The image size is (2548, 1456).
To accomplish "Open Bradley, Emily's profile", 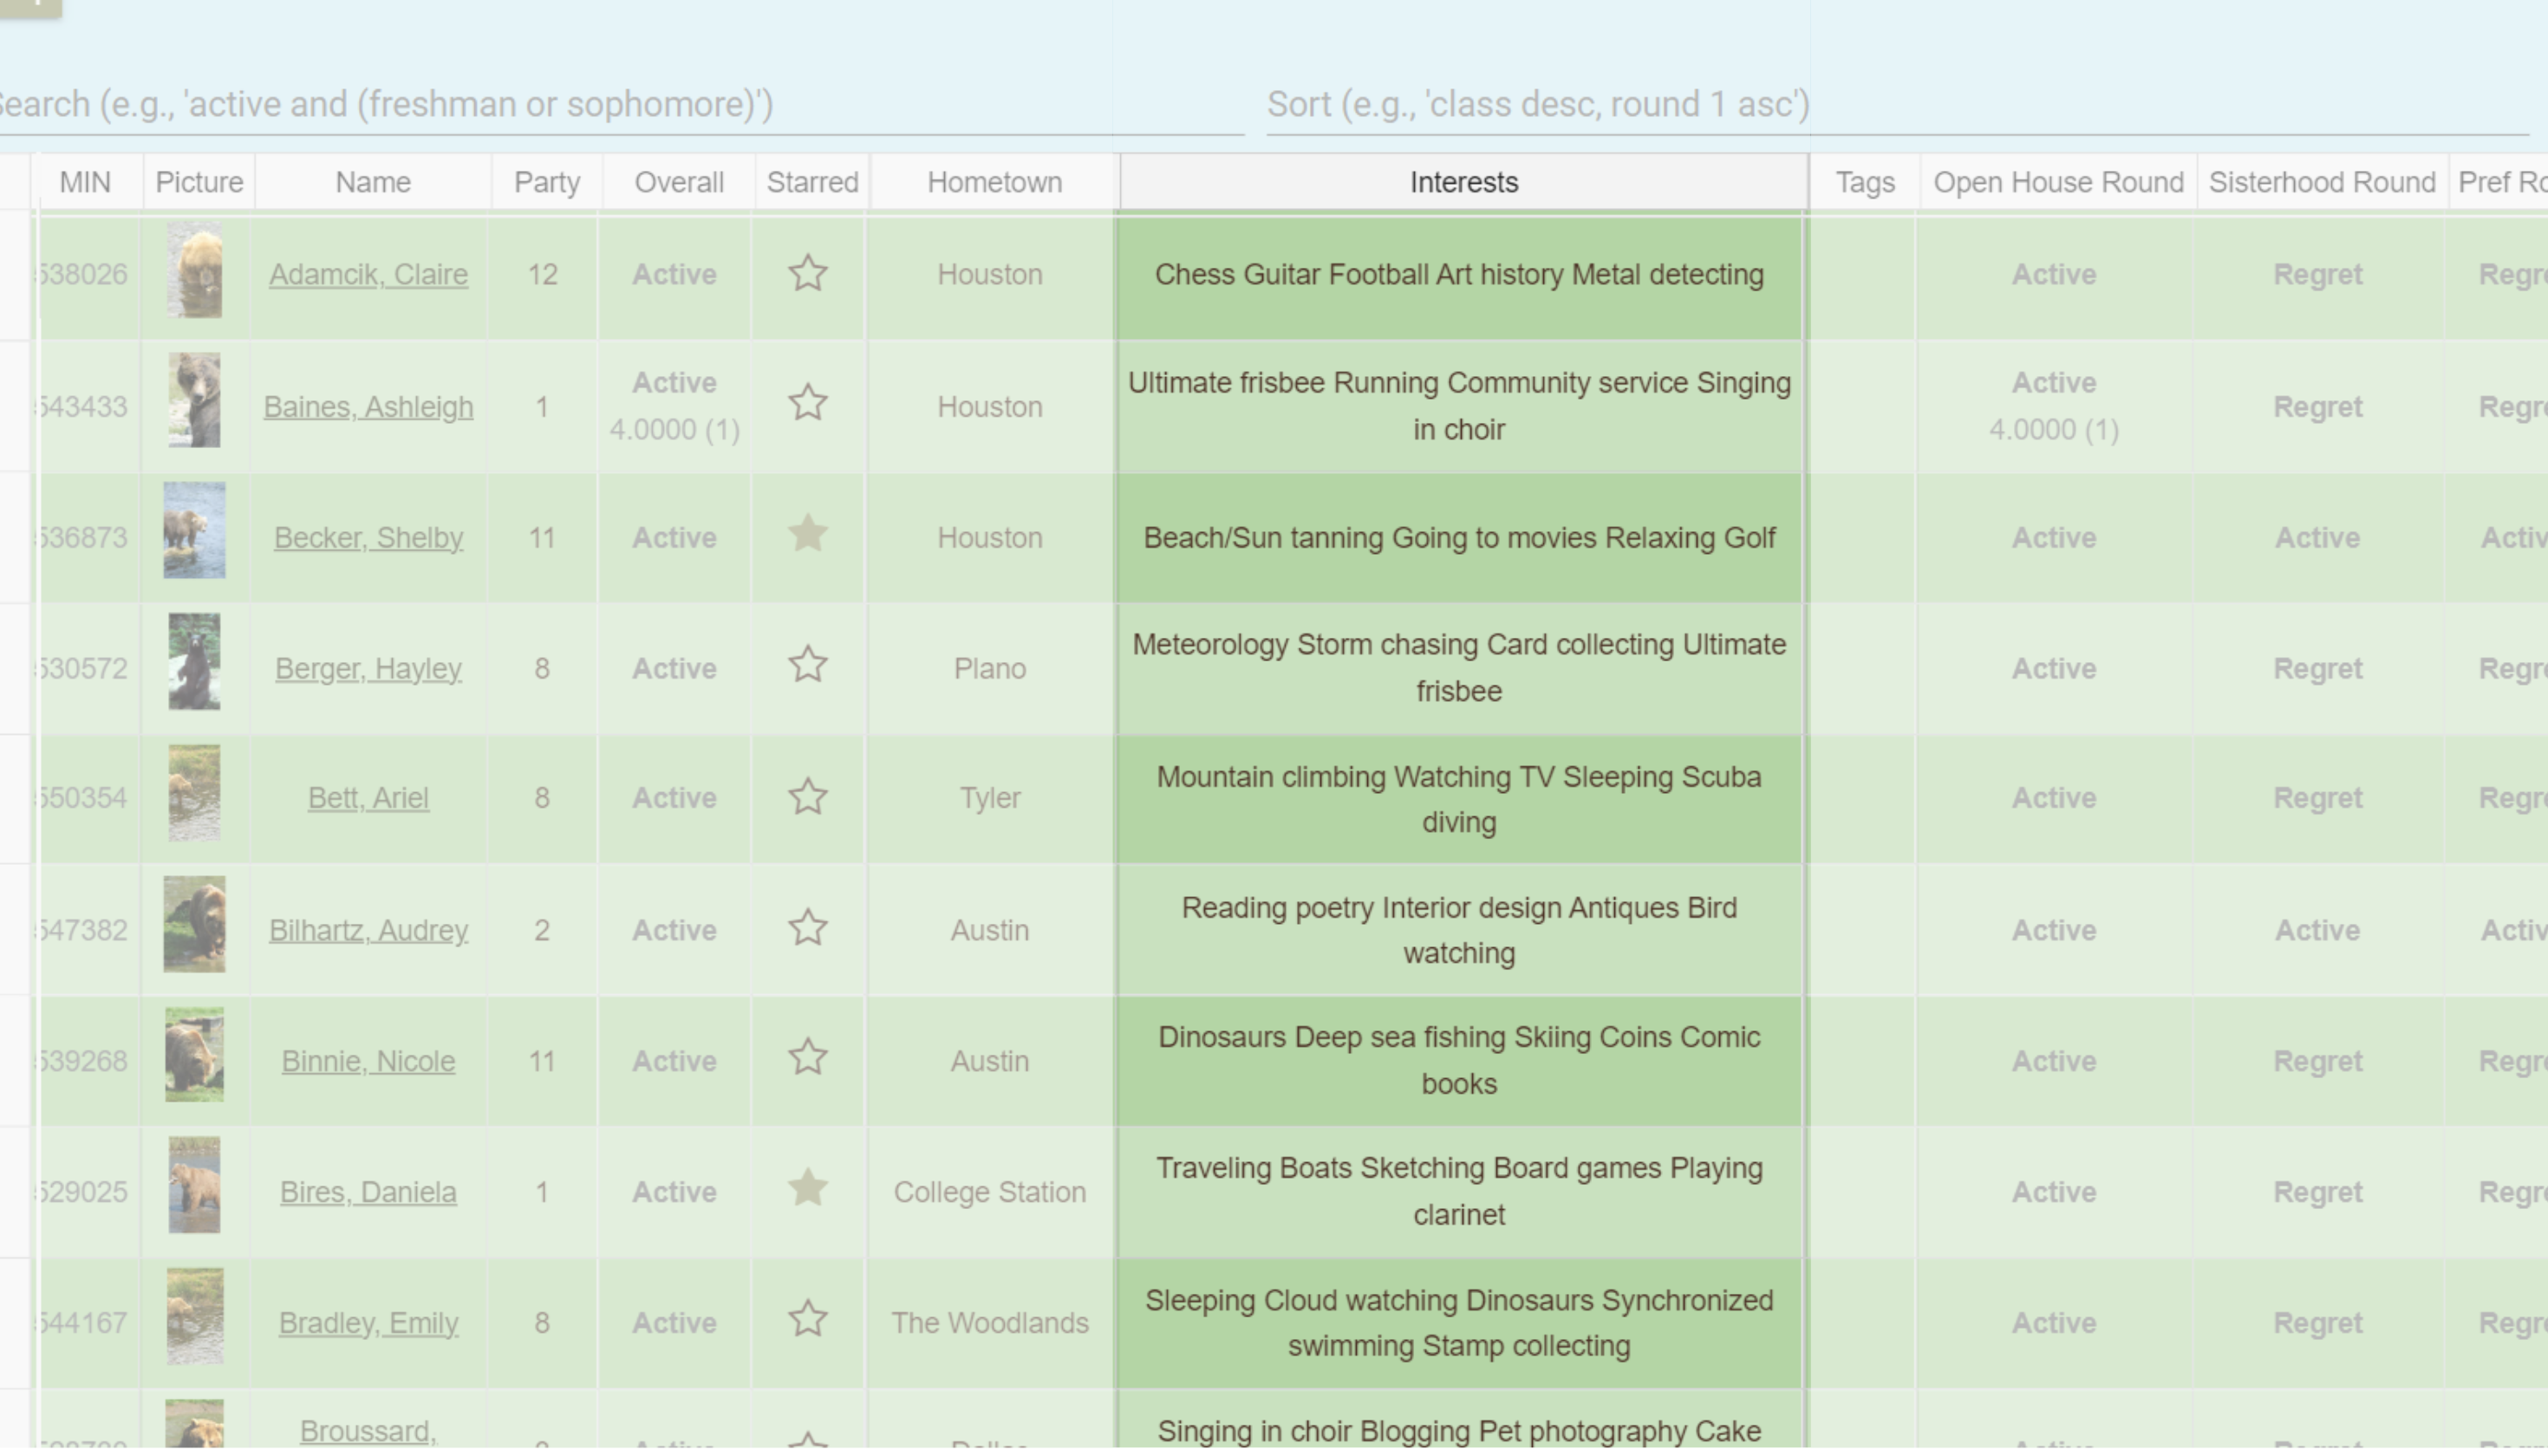I will [368, 1322].
